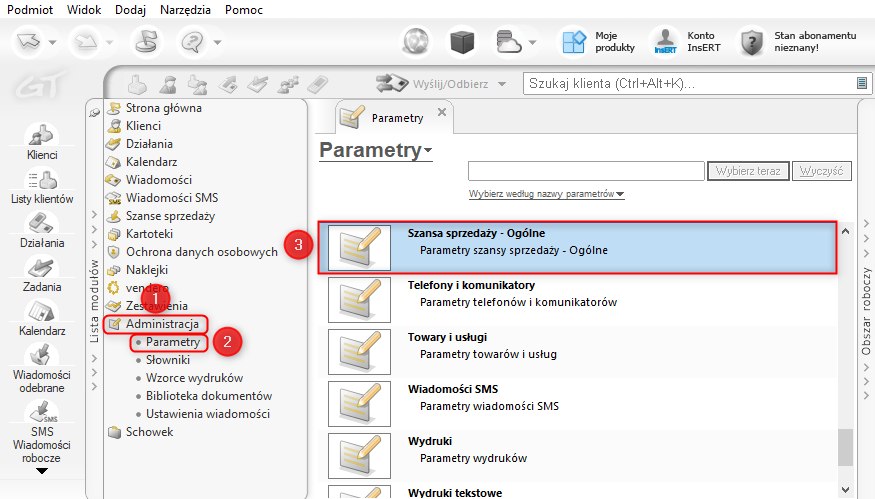
Task: Click the globe icon in top toolbar
Action: click(417, 42)
